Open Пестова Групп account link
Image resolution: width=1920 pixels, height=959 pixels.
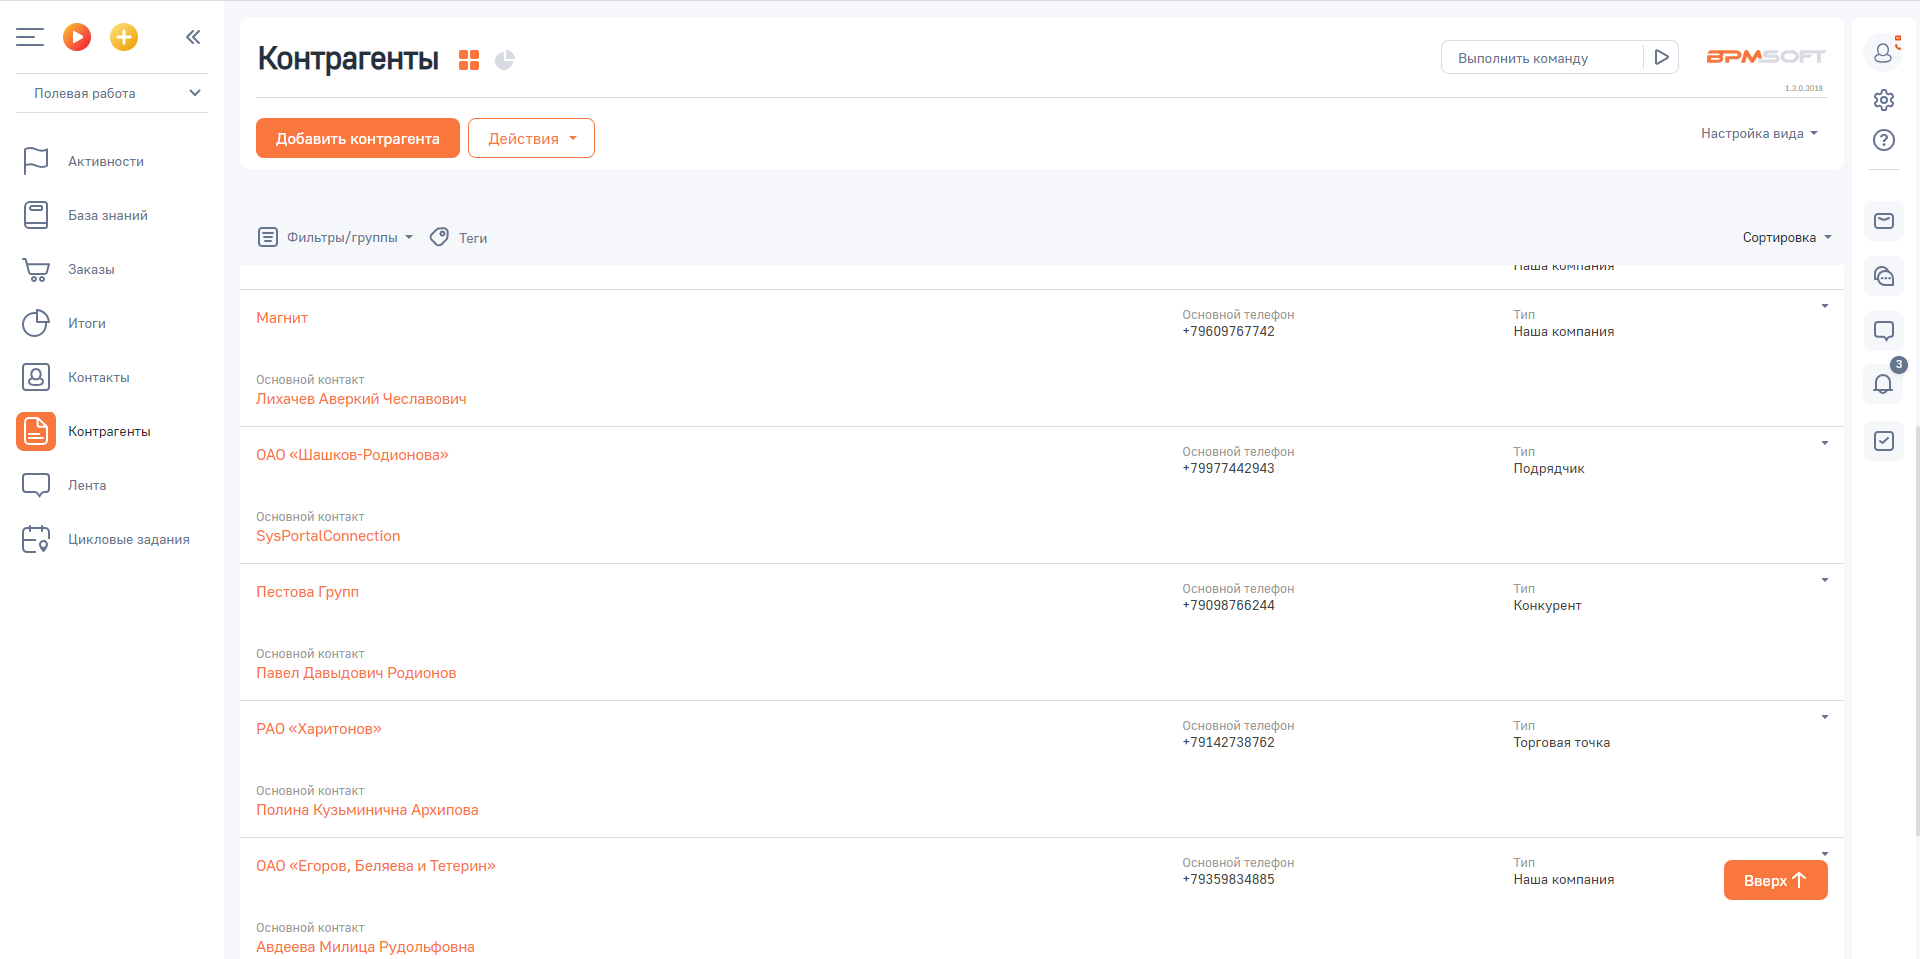pos(307,592)
